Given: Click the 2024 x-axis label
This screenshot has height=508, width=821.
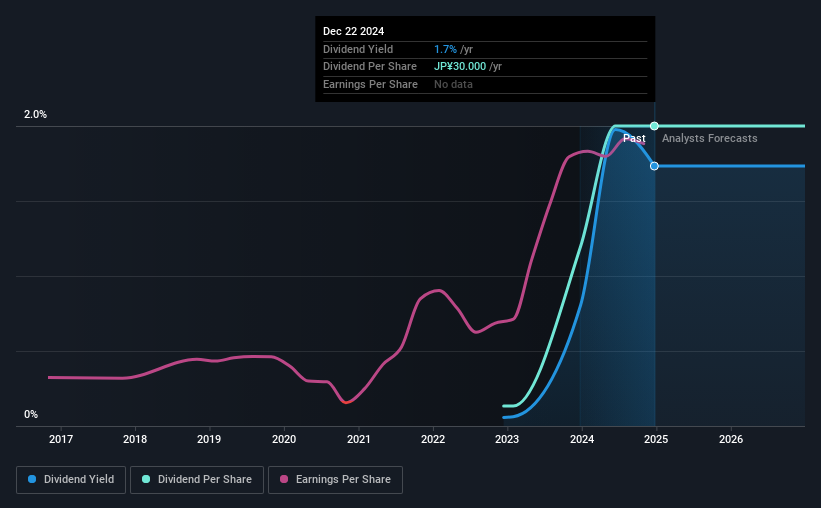Looking at the screenshot, I should point(582,439).
